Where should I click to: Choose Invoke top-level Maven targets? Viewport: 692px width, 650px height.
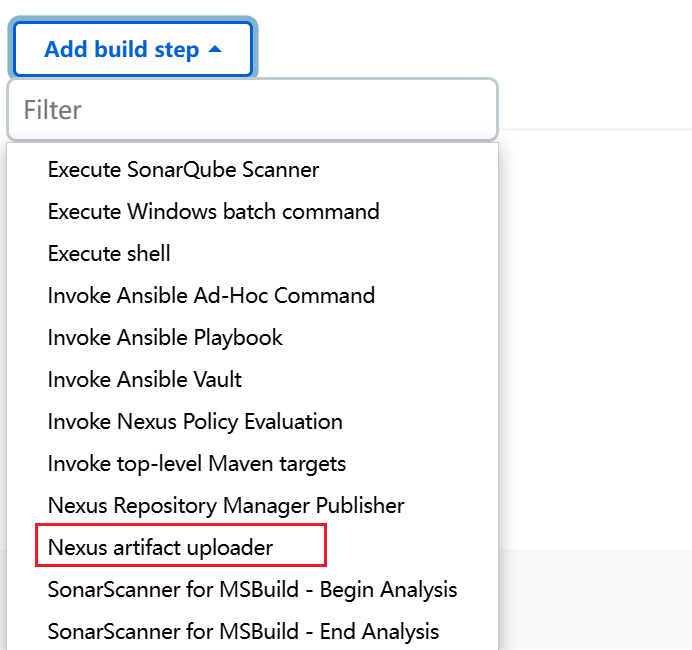point(197,463)
